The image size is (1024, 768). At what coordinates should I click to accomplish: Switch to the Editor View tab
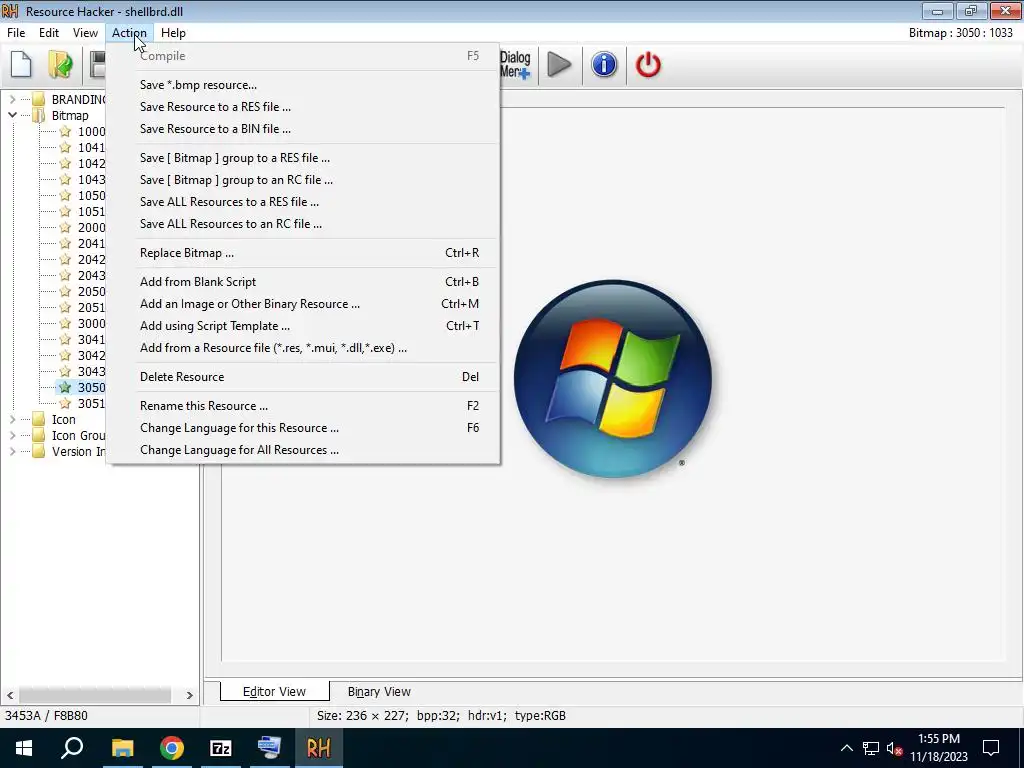(x=274, y=692)
